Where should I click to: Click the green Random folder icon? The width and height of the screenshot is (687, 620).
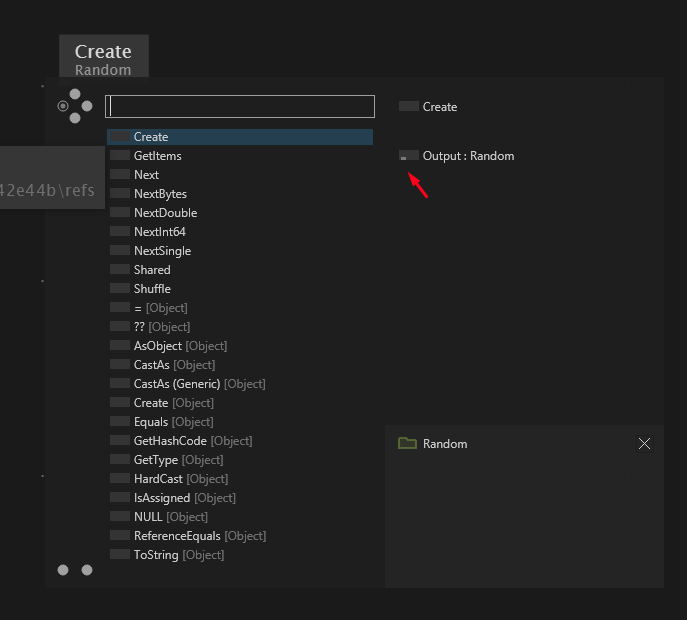point(407,443)
